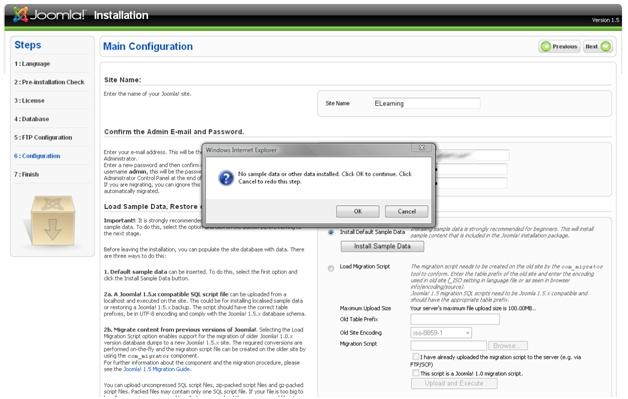628x399 pixels.
Task: Proceed with the Next button
Action: click(x=598, y=46)
